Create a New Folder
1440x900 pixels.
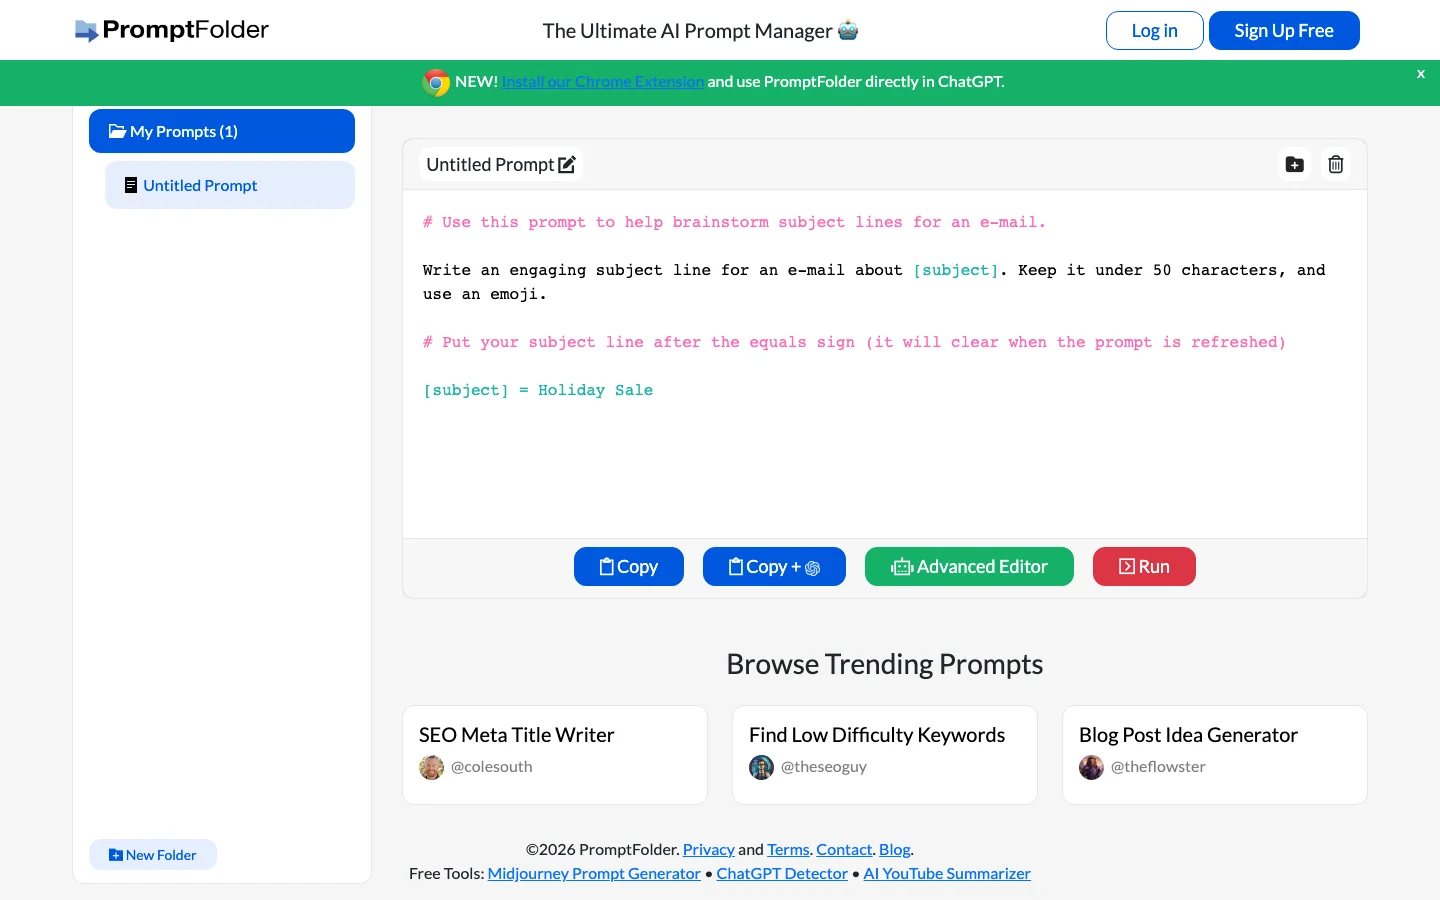pyautogui.click(x=153, y=855)
